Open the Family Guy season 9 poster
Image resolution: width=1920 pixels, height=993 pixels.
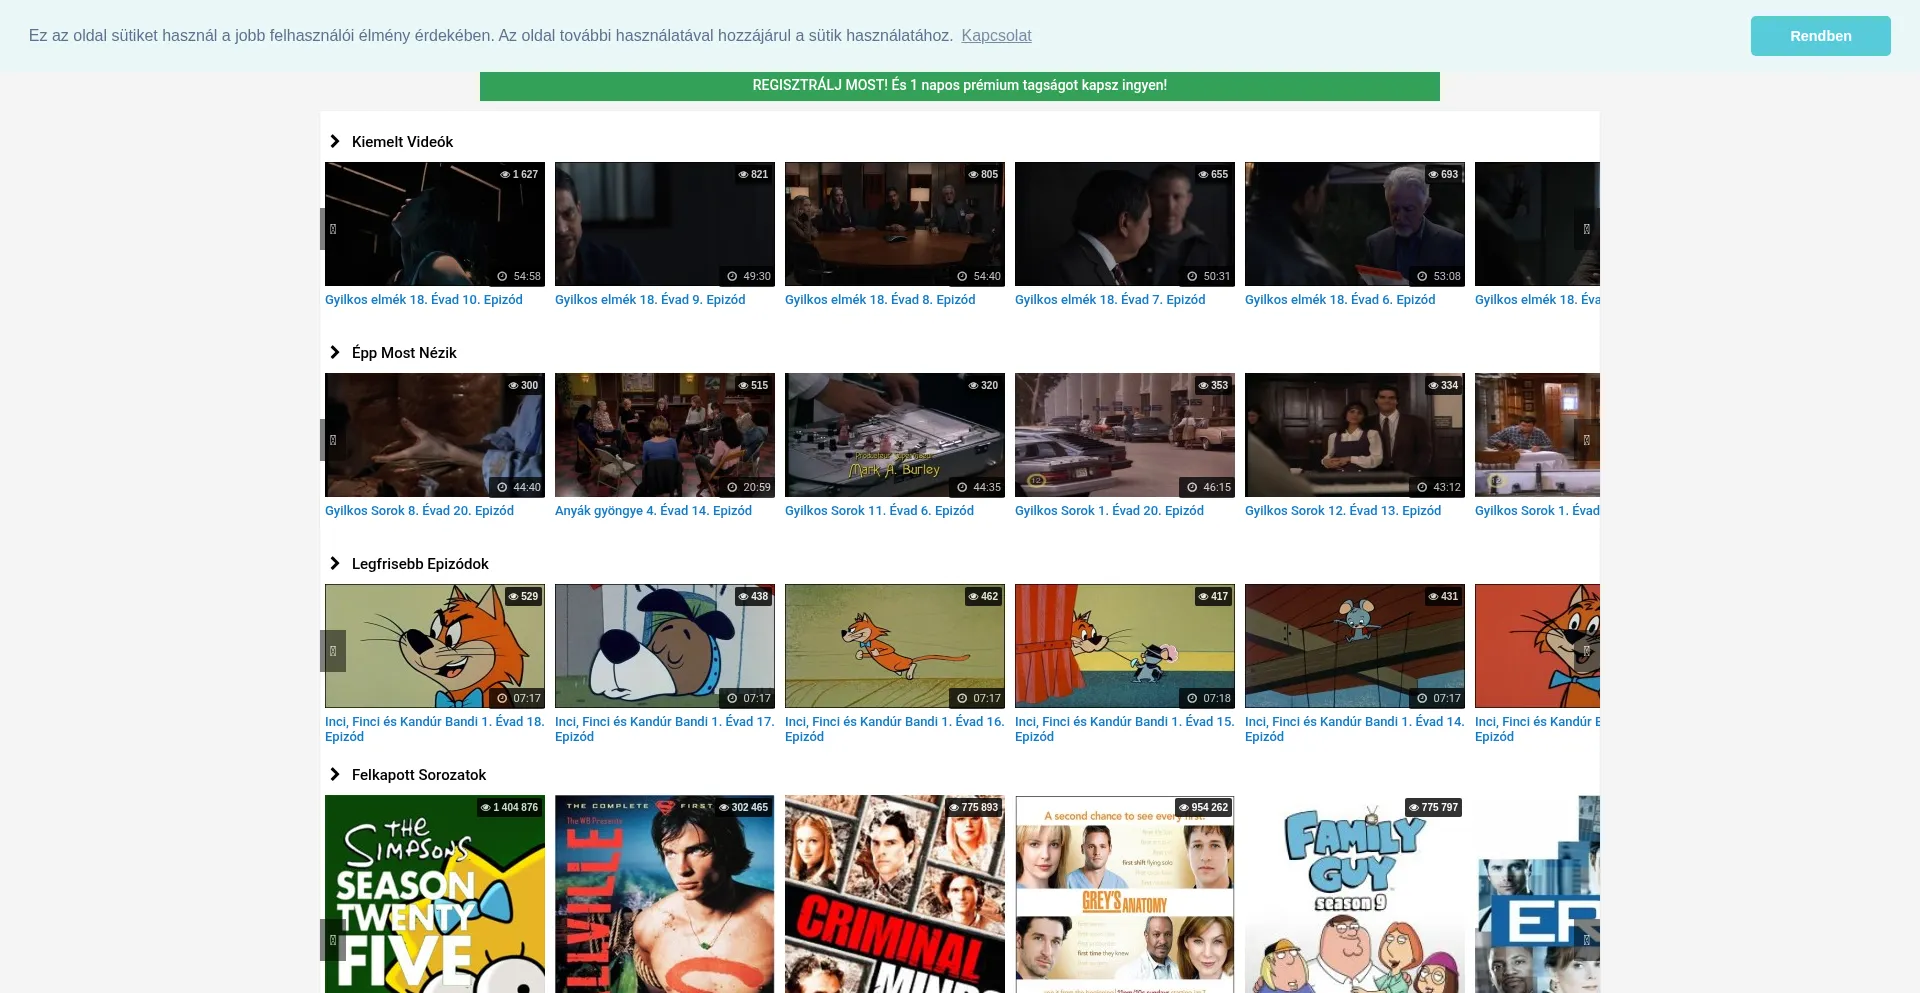pos(1355,894)
